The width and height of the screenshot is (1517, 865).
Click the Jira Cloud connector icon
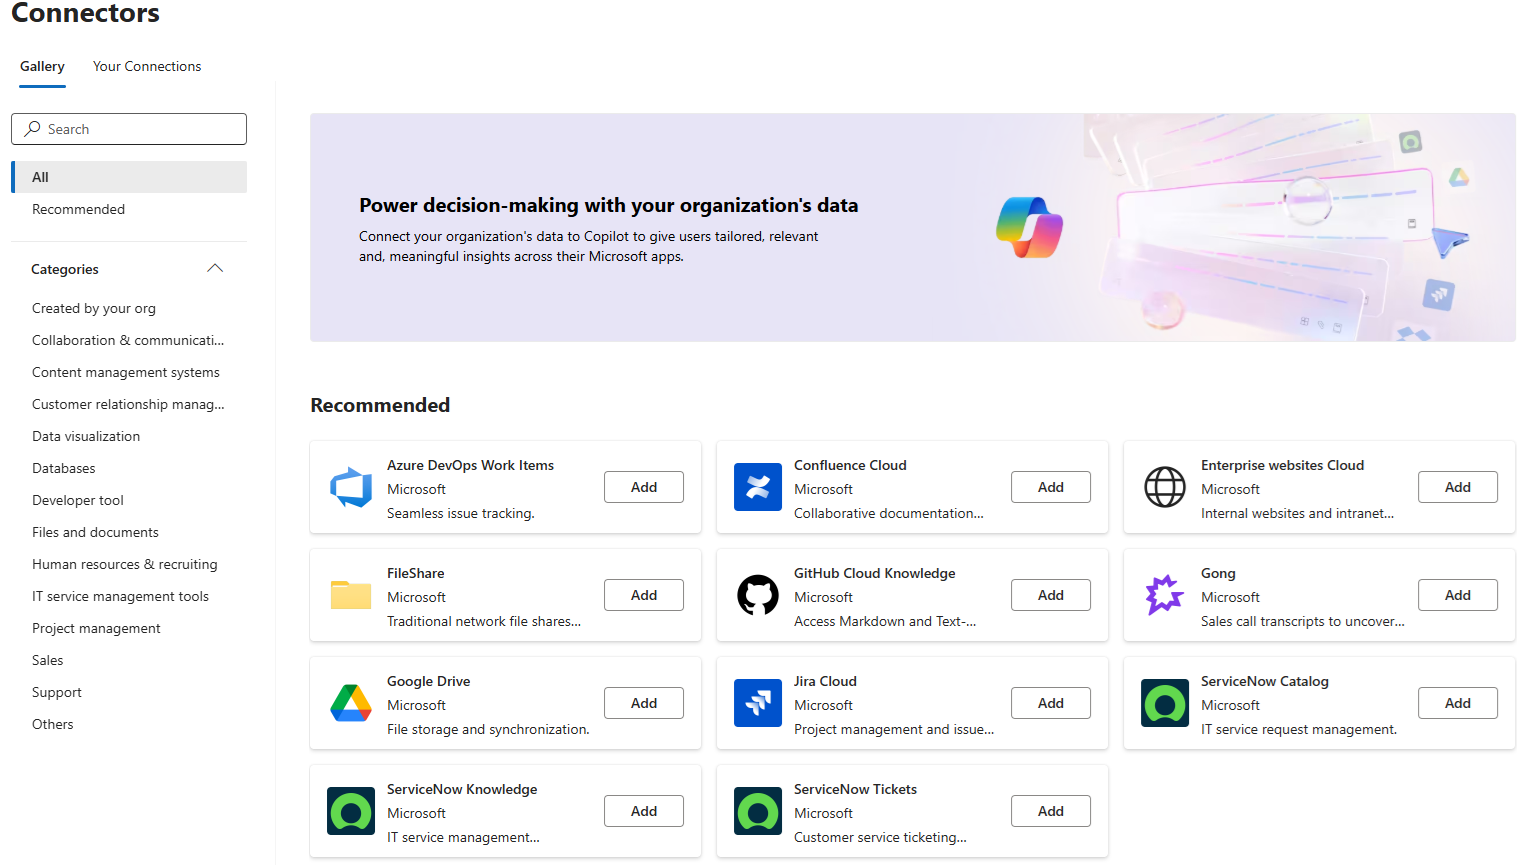pos(758,703)
